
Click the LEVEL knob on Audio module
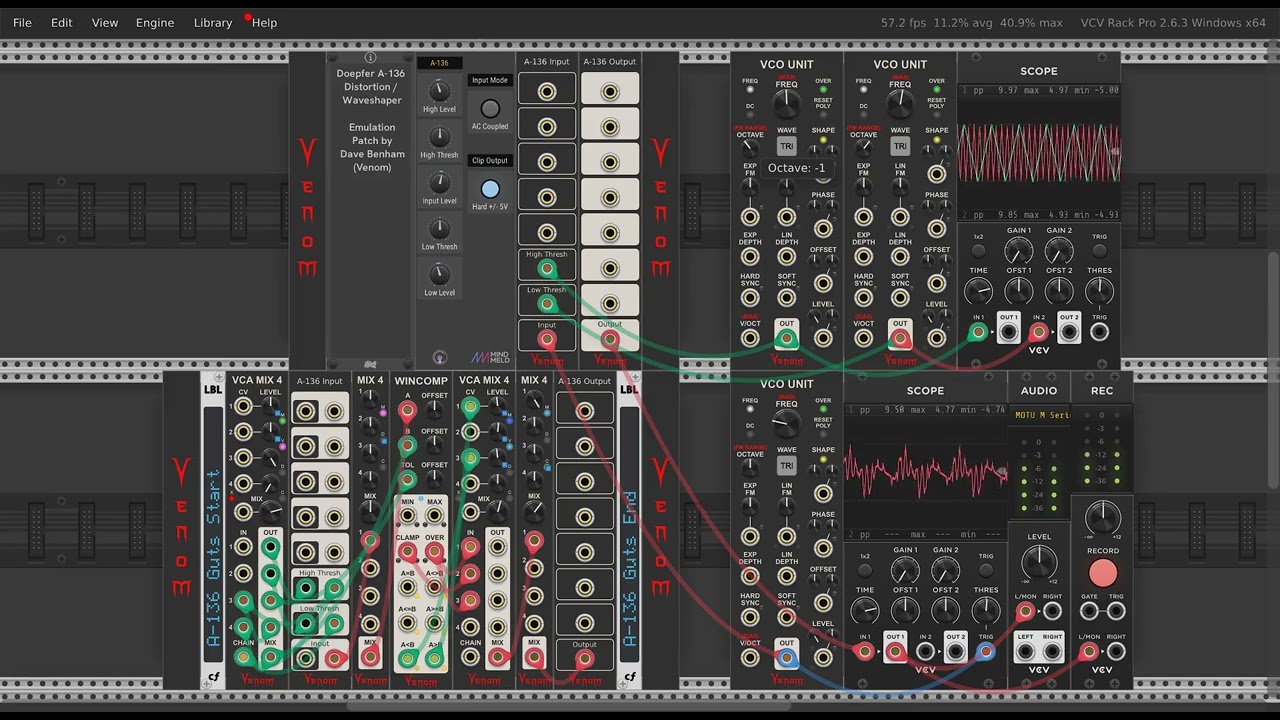[x=1040, y=563]
